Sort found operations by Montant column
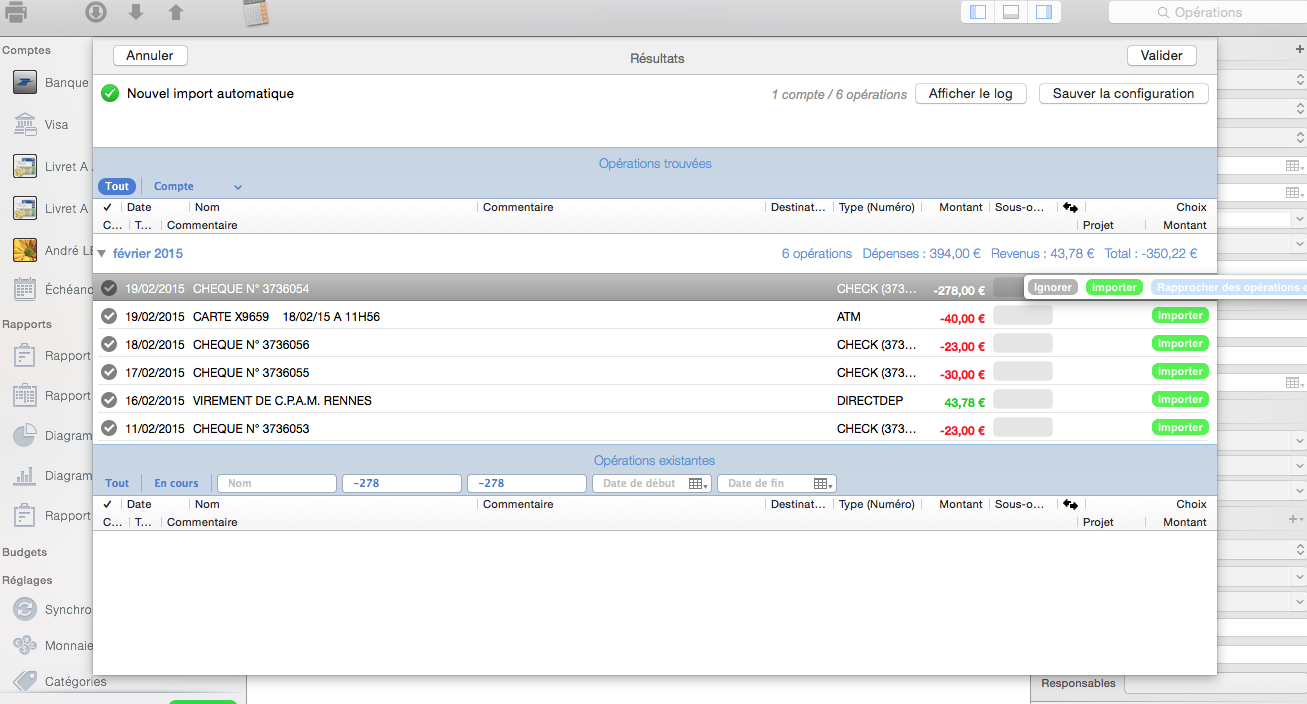Viewport: 1307px width, 704px height. tap(961, 207)
